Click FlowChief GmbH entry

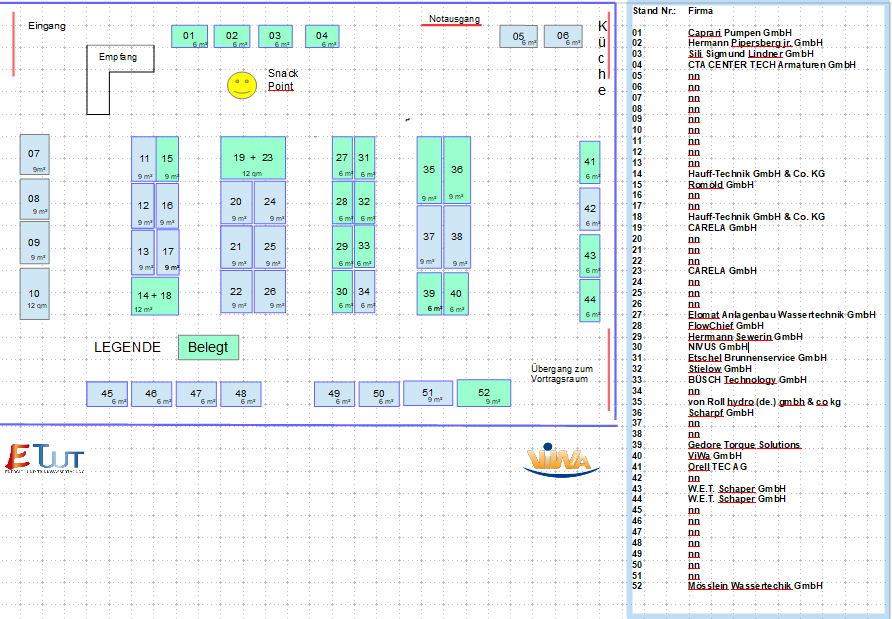pyautogui.click(x=725, y=325)
